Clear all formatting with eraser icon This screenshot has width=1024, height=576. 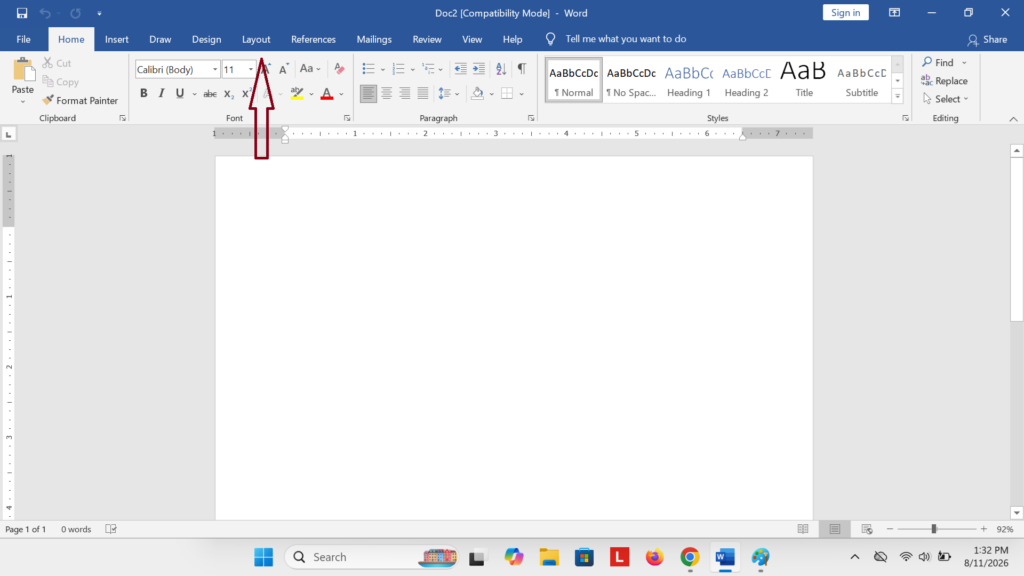coord(339,69)
